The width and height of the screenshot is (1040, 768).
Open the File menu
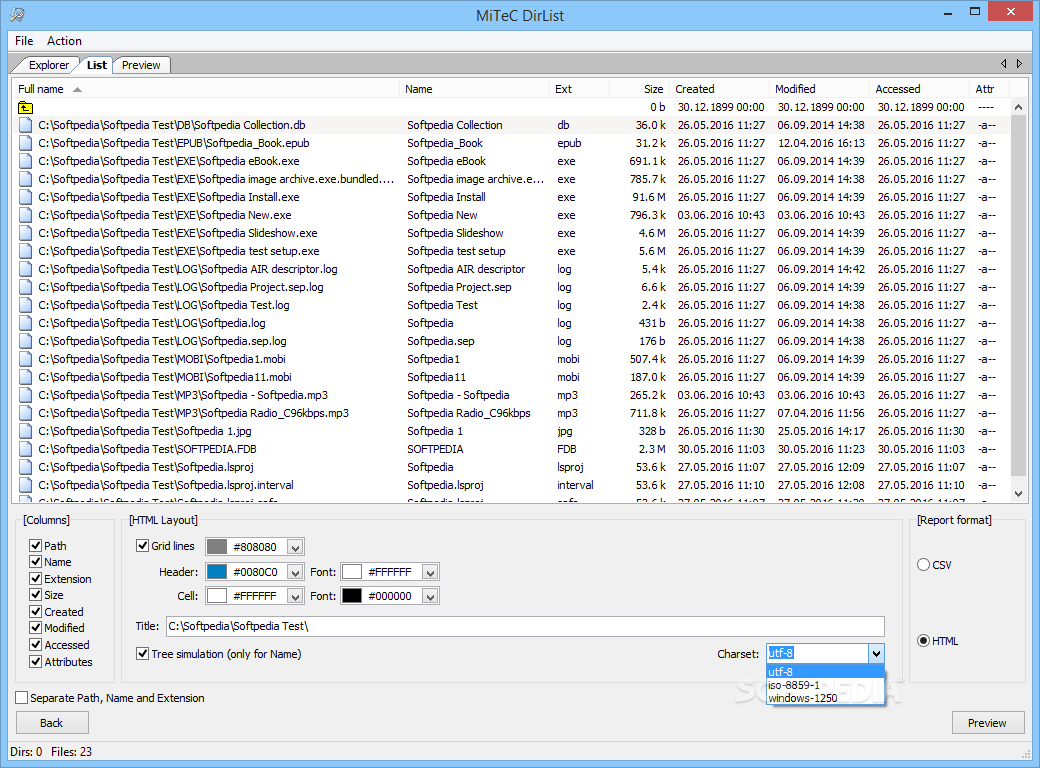24,40
